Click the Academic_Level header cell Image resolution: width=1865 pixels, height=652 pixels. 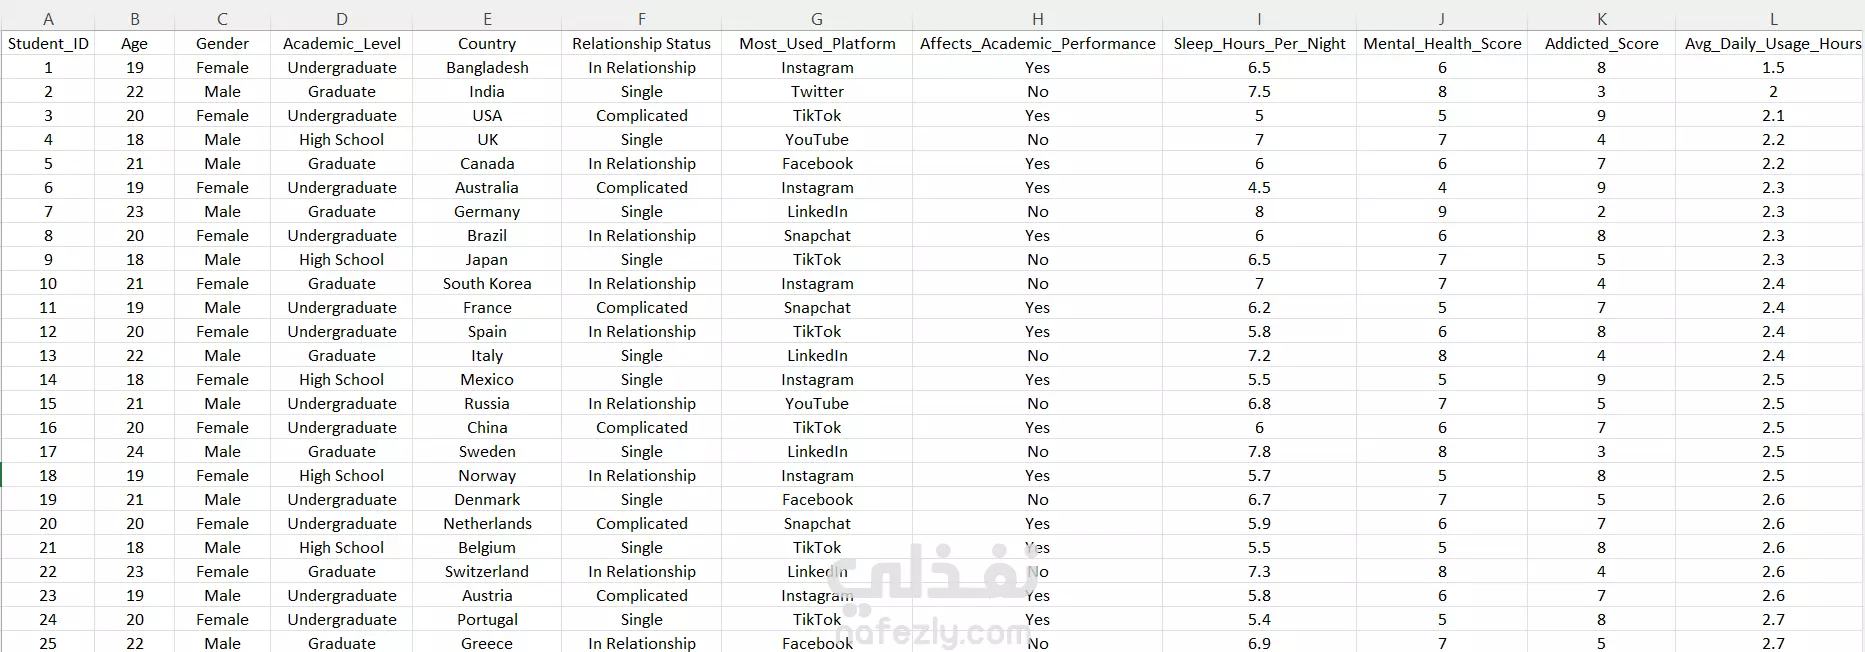[342, 43]
